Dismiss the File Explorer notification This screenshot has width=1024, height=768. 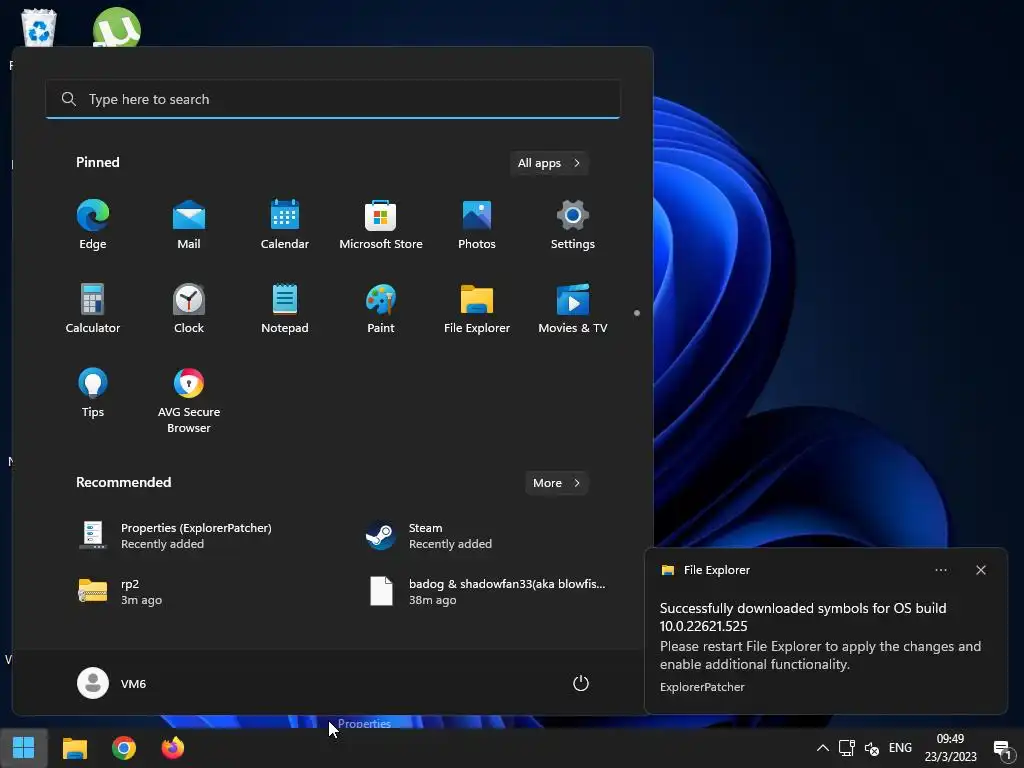pos(981,570)
